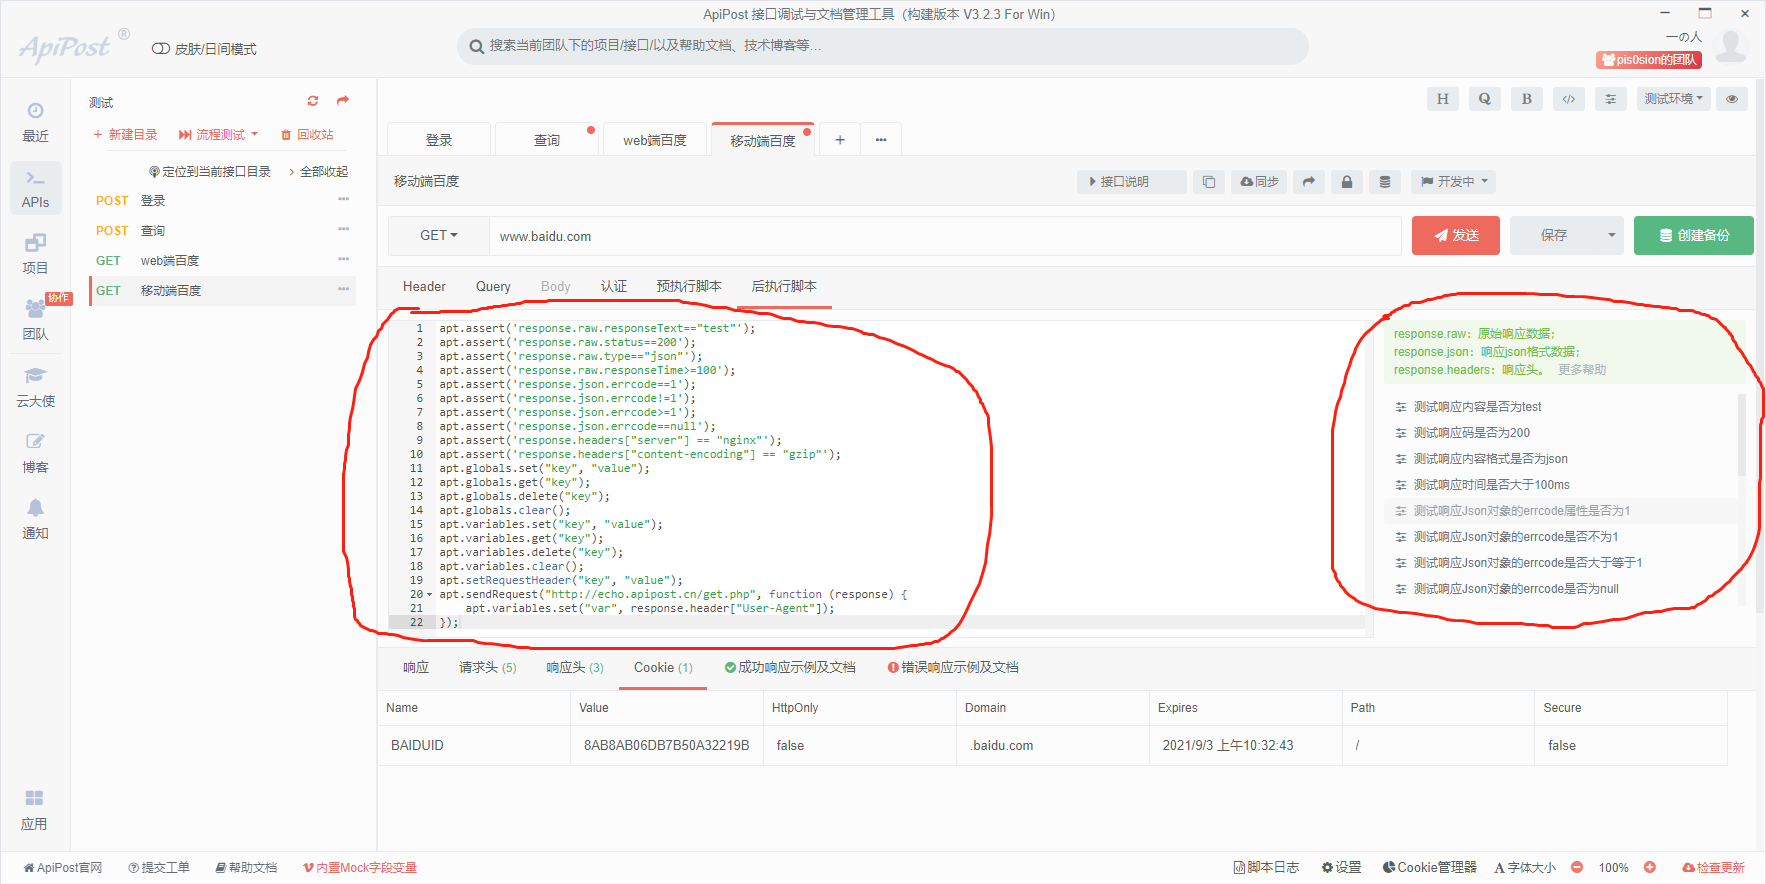Image resolution: width=1766 pixels, height=884 pixels.
Task: Click the copy interface icon
Action: click(1209, 182)
